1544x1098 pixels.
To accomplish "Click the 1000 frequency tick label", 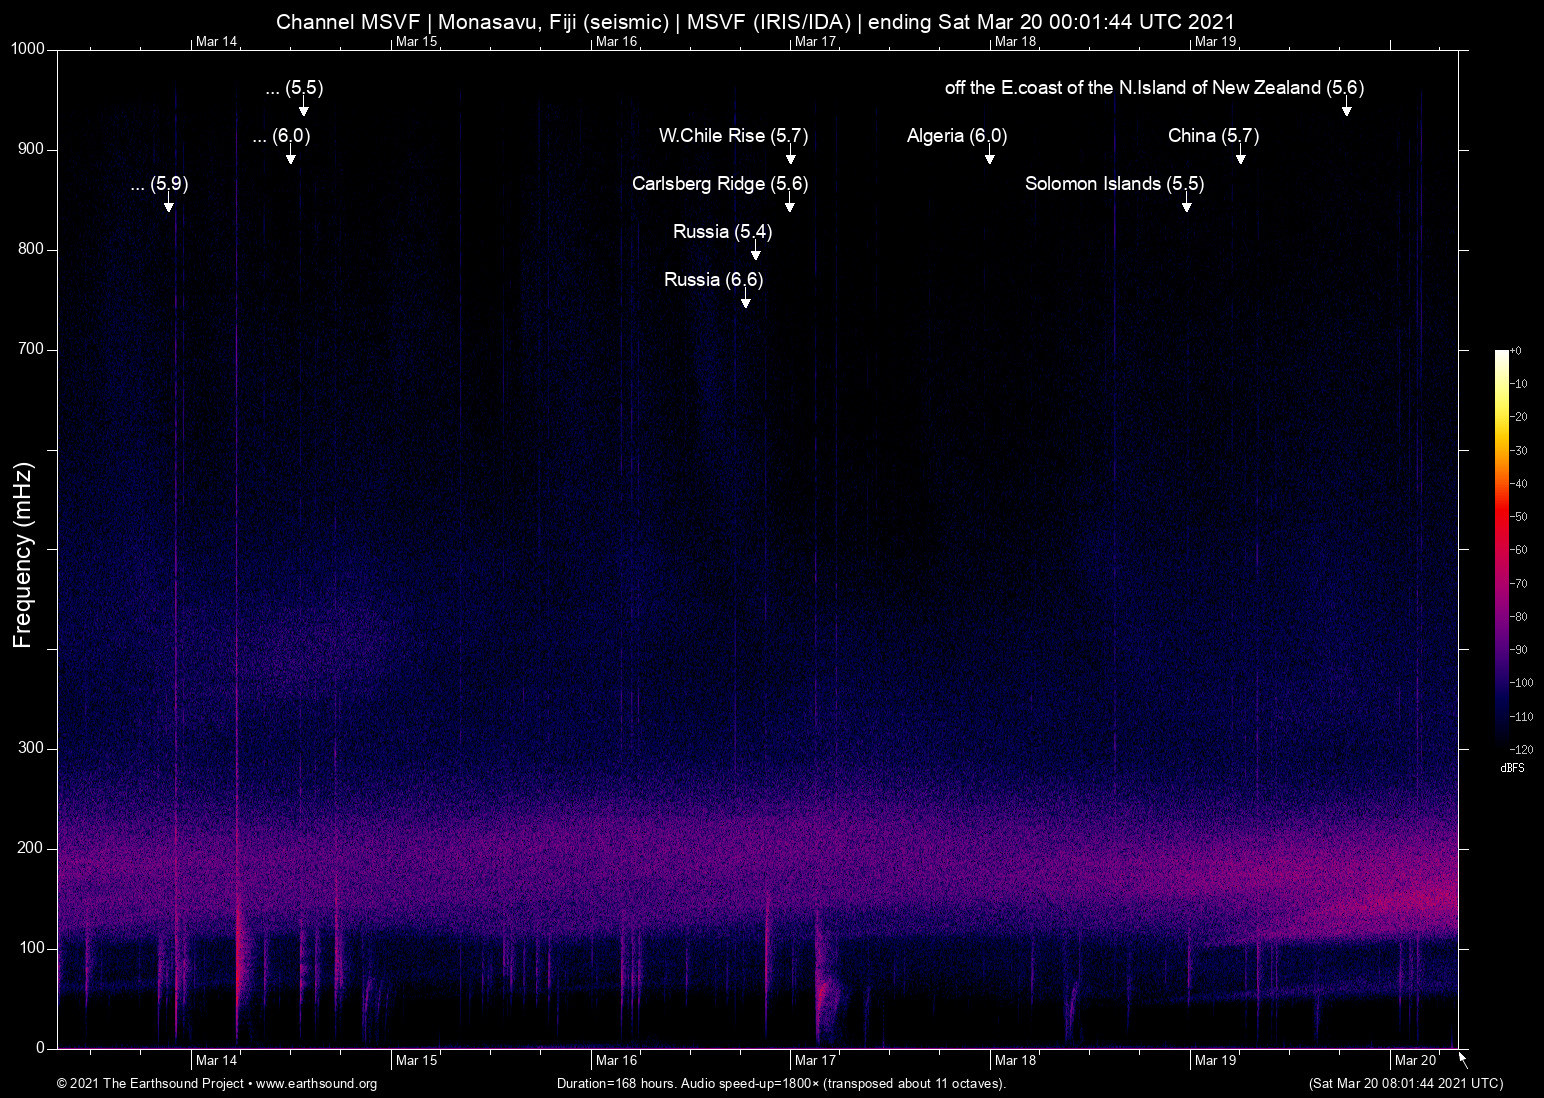I will point(26,48).
